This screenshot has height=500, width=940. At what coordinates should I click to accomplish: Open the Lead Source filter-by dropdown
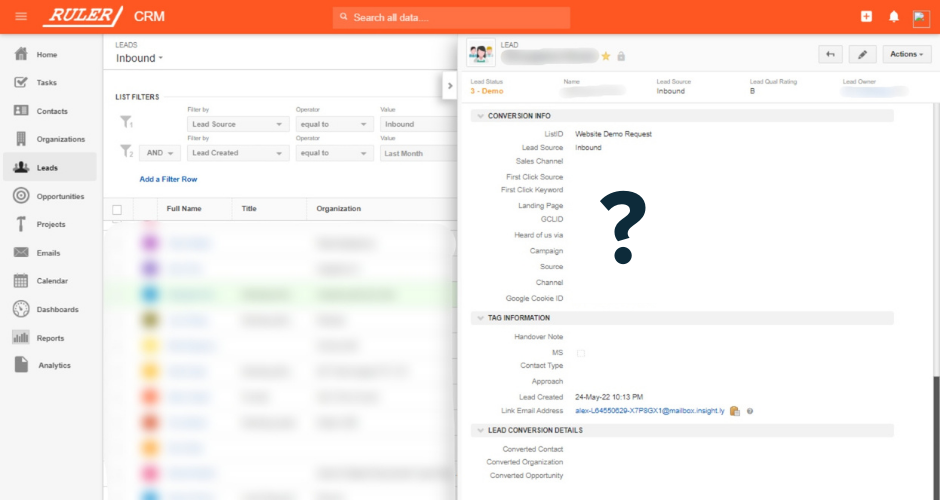point(238,124)
